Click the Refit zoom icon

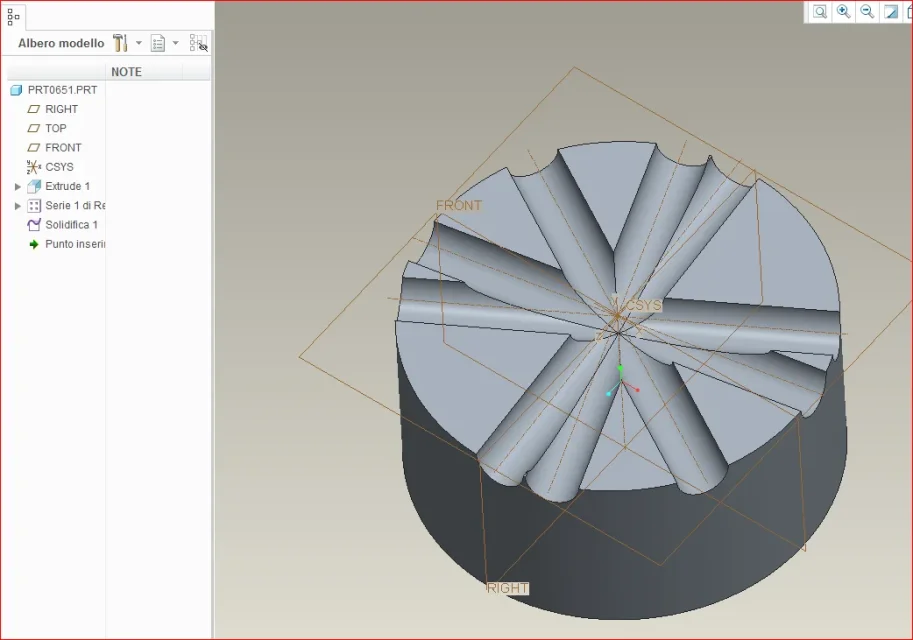[820, 12]
